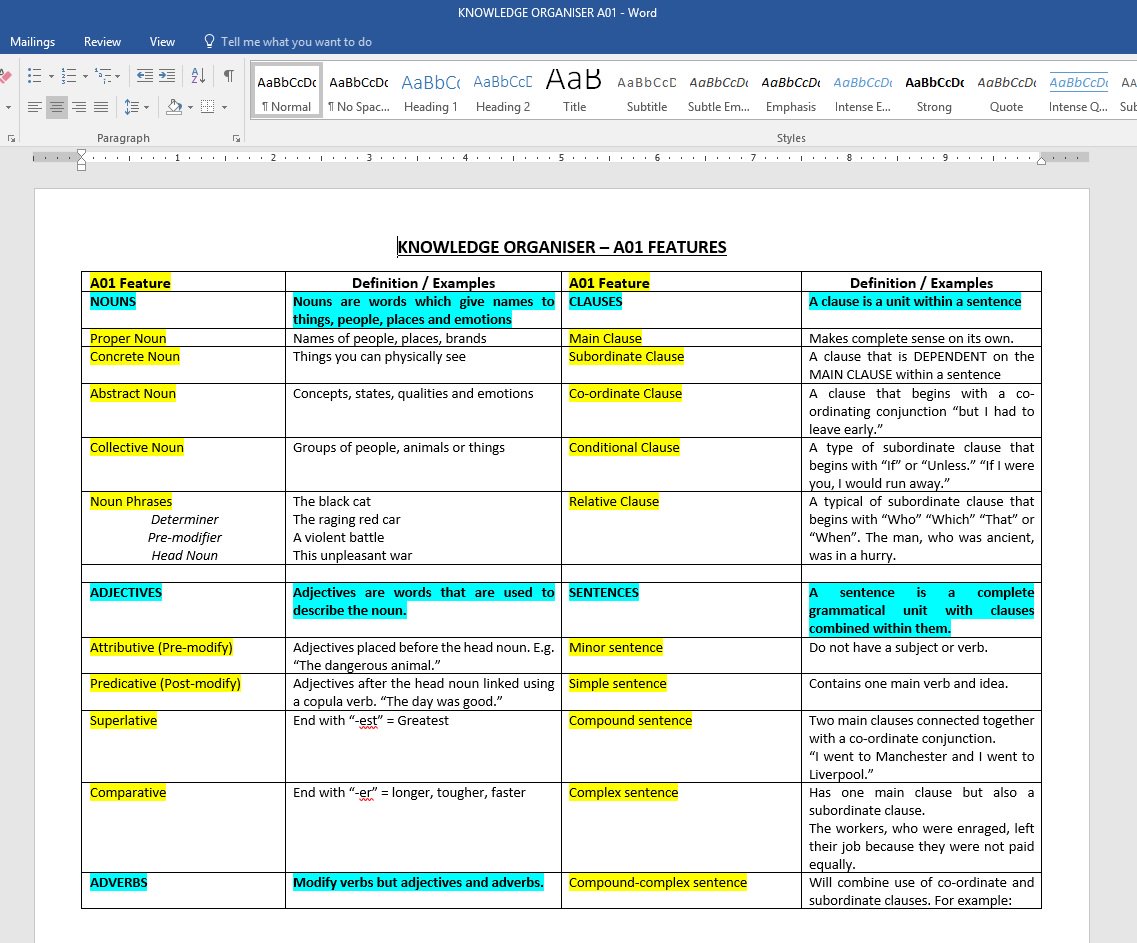Screen dimensions: 1137x943
Task: Increase paragraph indent
Action: [167, 75]
